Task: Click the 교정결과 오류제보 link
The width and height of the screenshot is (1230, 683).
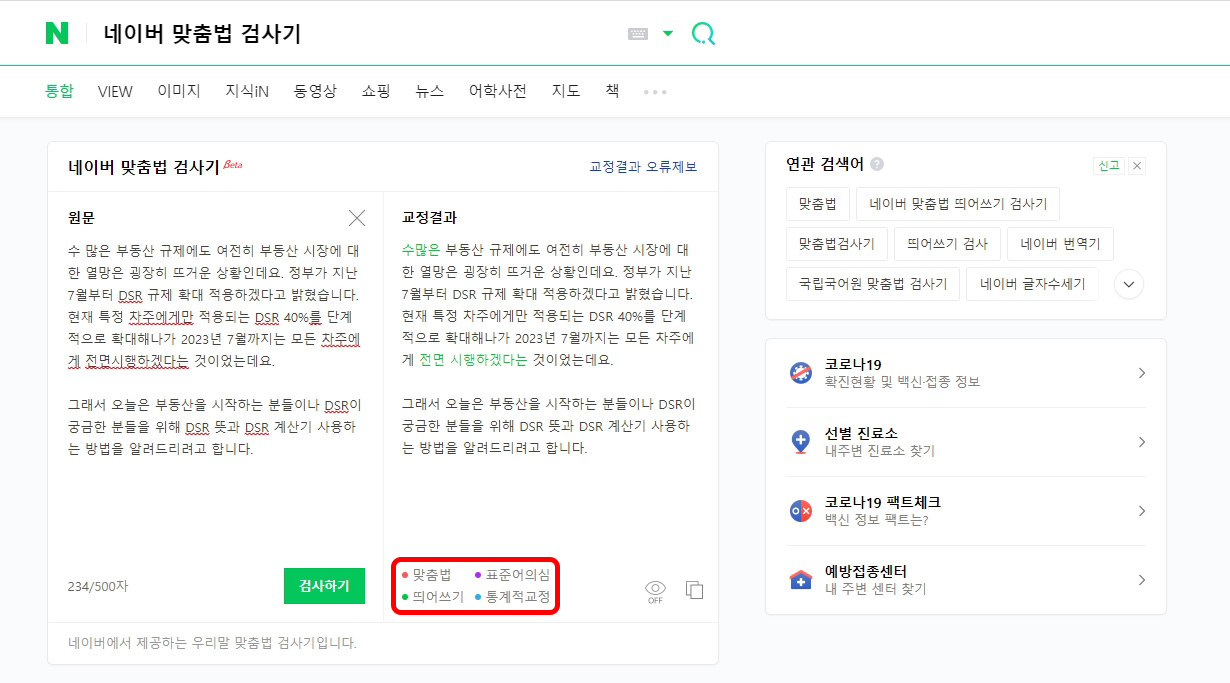Action: [x=643, y=167]
